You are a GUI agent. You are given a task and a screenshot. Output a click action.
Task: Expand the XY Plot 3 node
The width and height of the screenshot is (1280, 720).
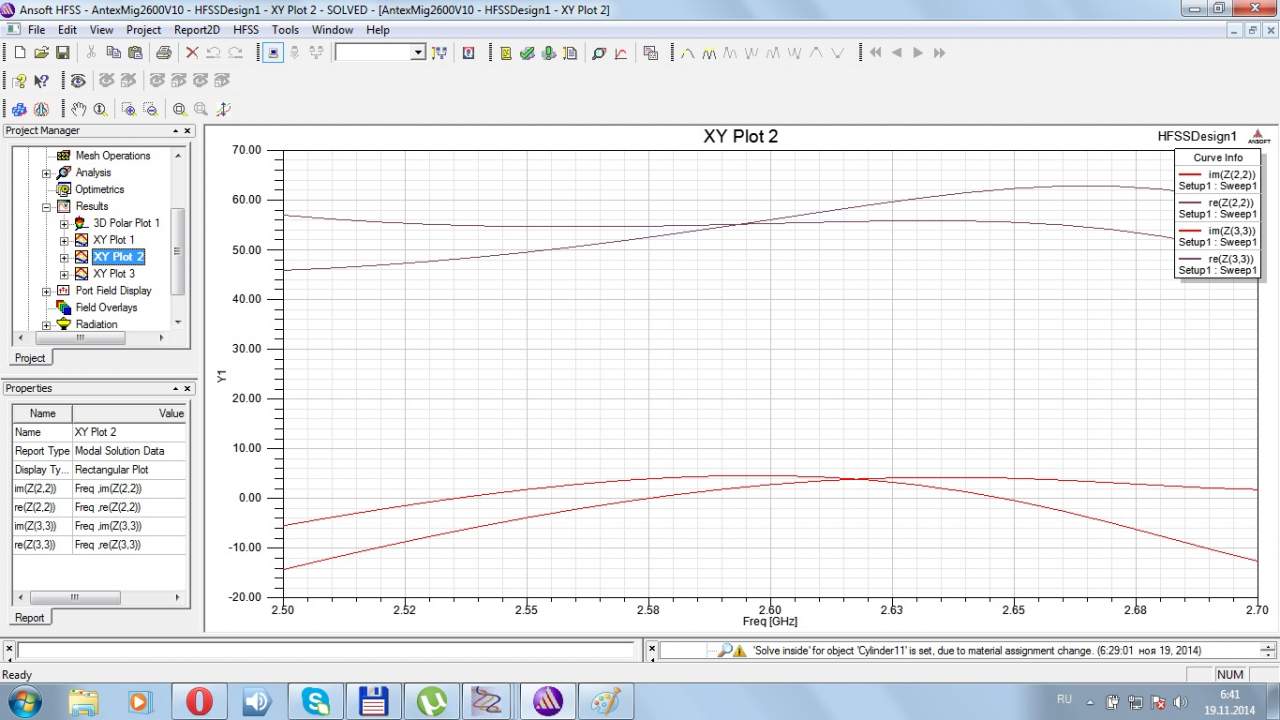point(64,274)
